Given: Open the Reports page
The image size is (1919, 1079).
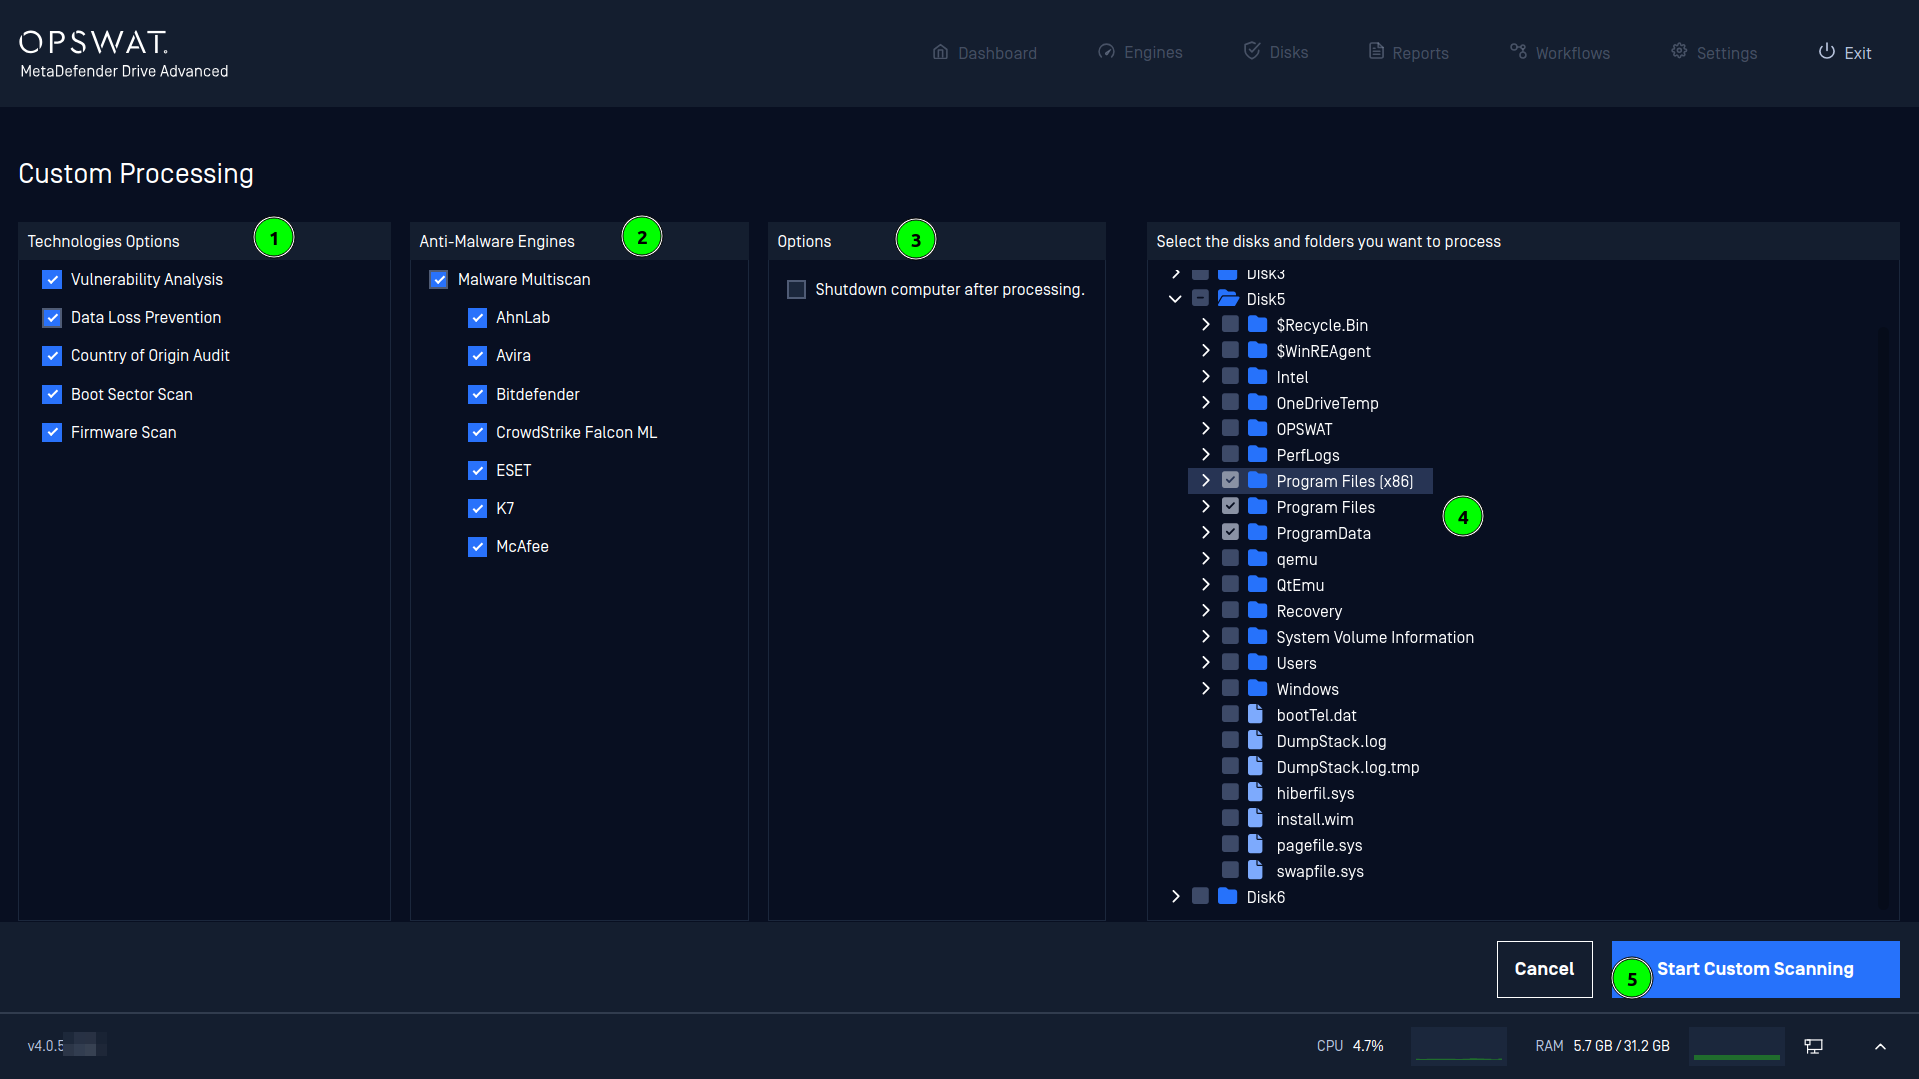Looking at the screenshot, I should point(1408,53).
